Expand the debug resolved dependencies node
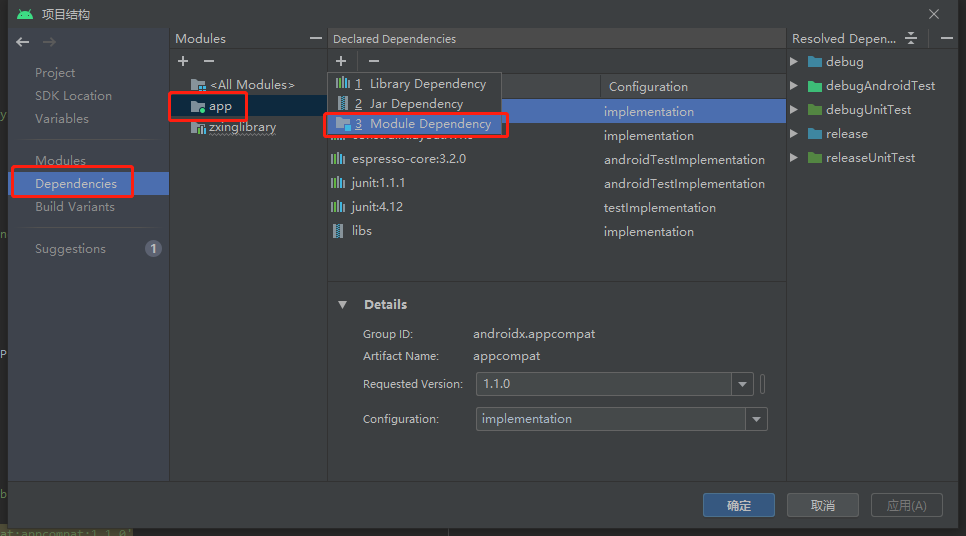Image resolution: width=966 pixels, height=536 pixels. coord(794,62)
